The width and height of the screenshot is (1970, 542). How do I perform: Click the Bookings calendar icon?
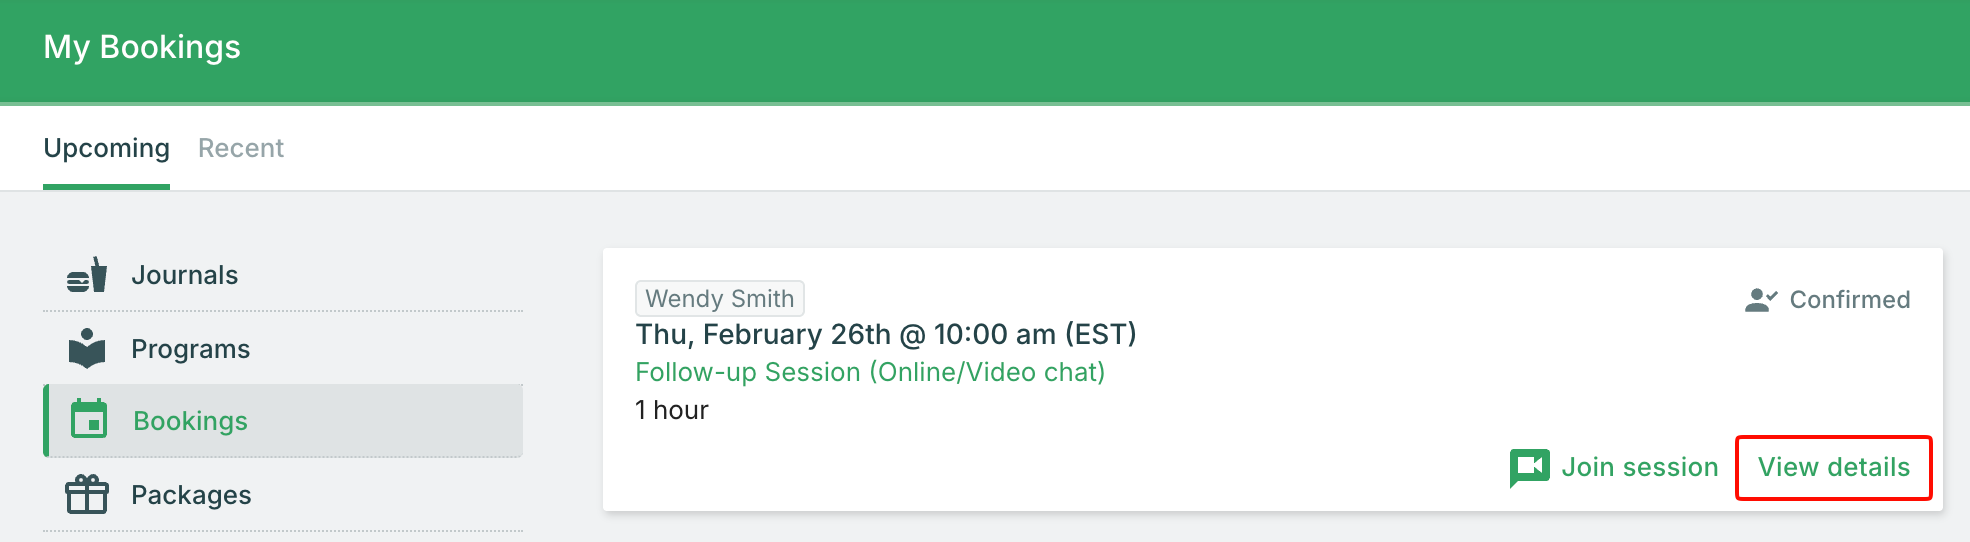click(89, 420)
